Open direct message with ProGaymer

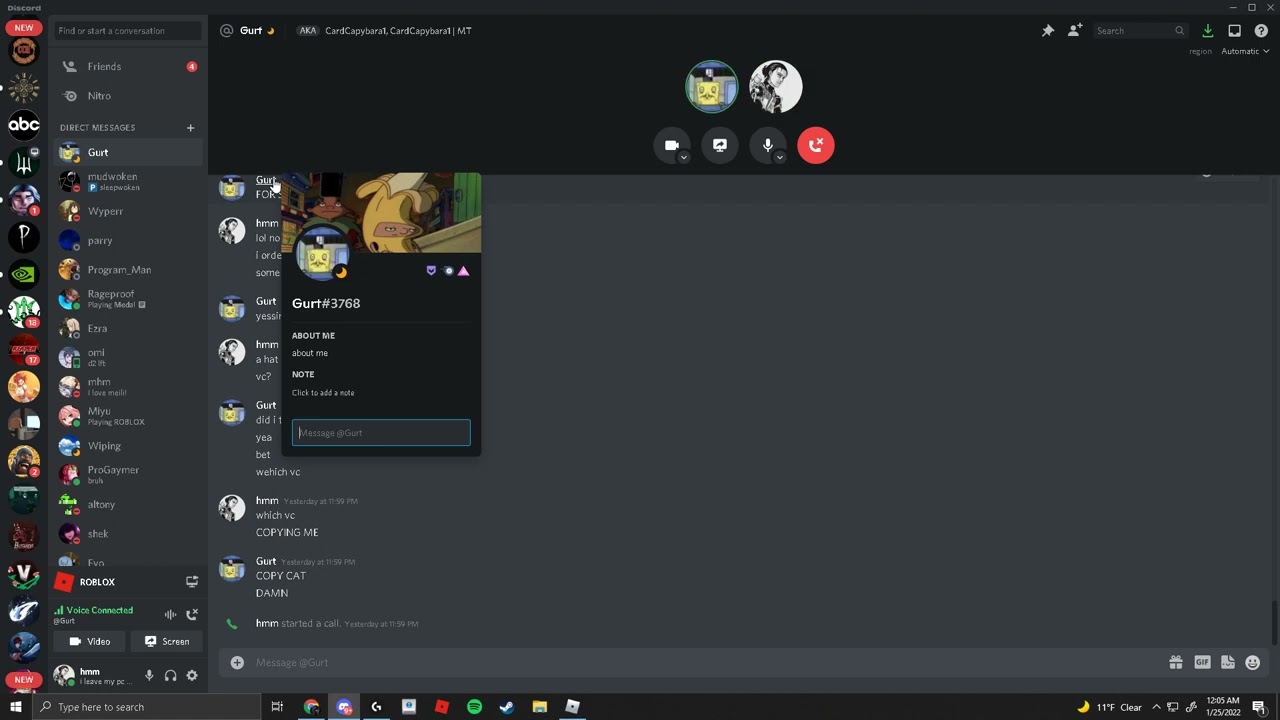point(129,475)
